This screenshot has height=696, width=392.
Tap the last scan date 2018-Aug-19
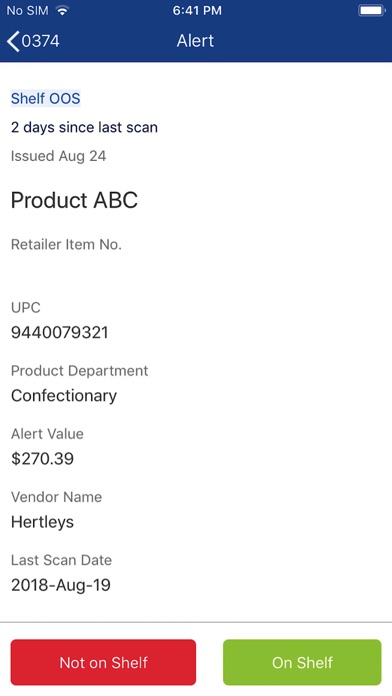61,585
